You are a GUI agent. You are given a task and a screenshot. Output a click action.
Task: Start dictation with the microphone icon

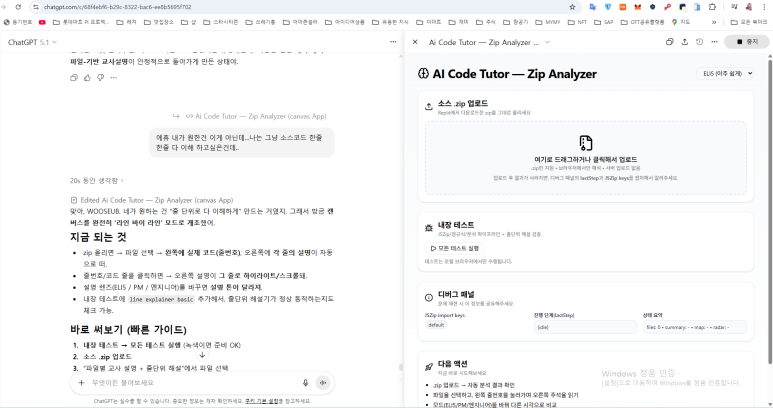[305, 382]
